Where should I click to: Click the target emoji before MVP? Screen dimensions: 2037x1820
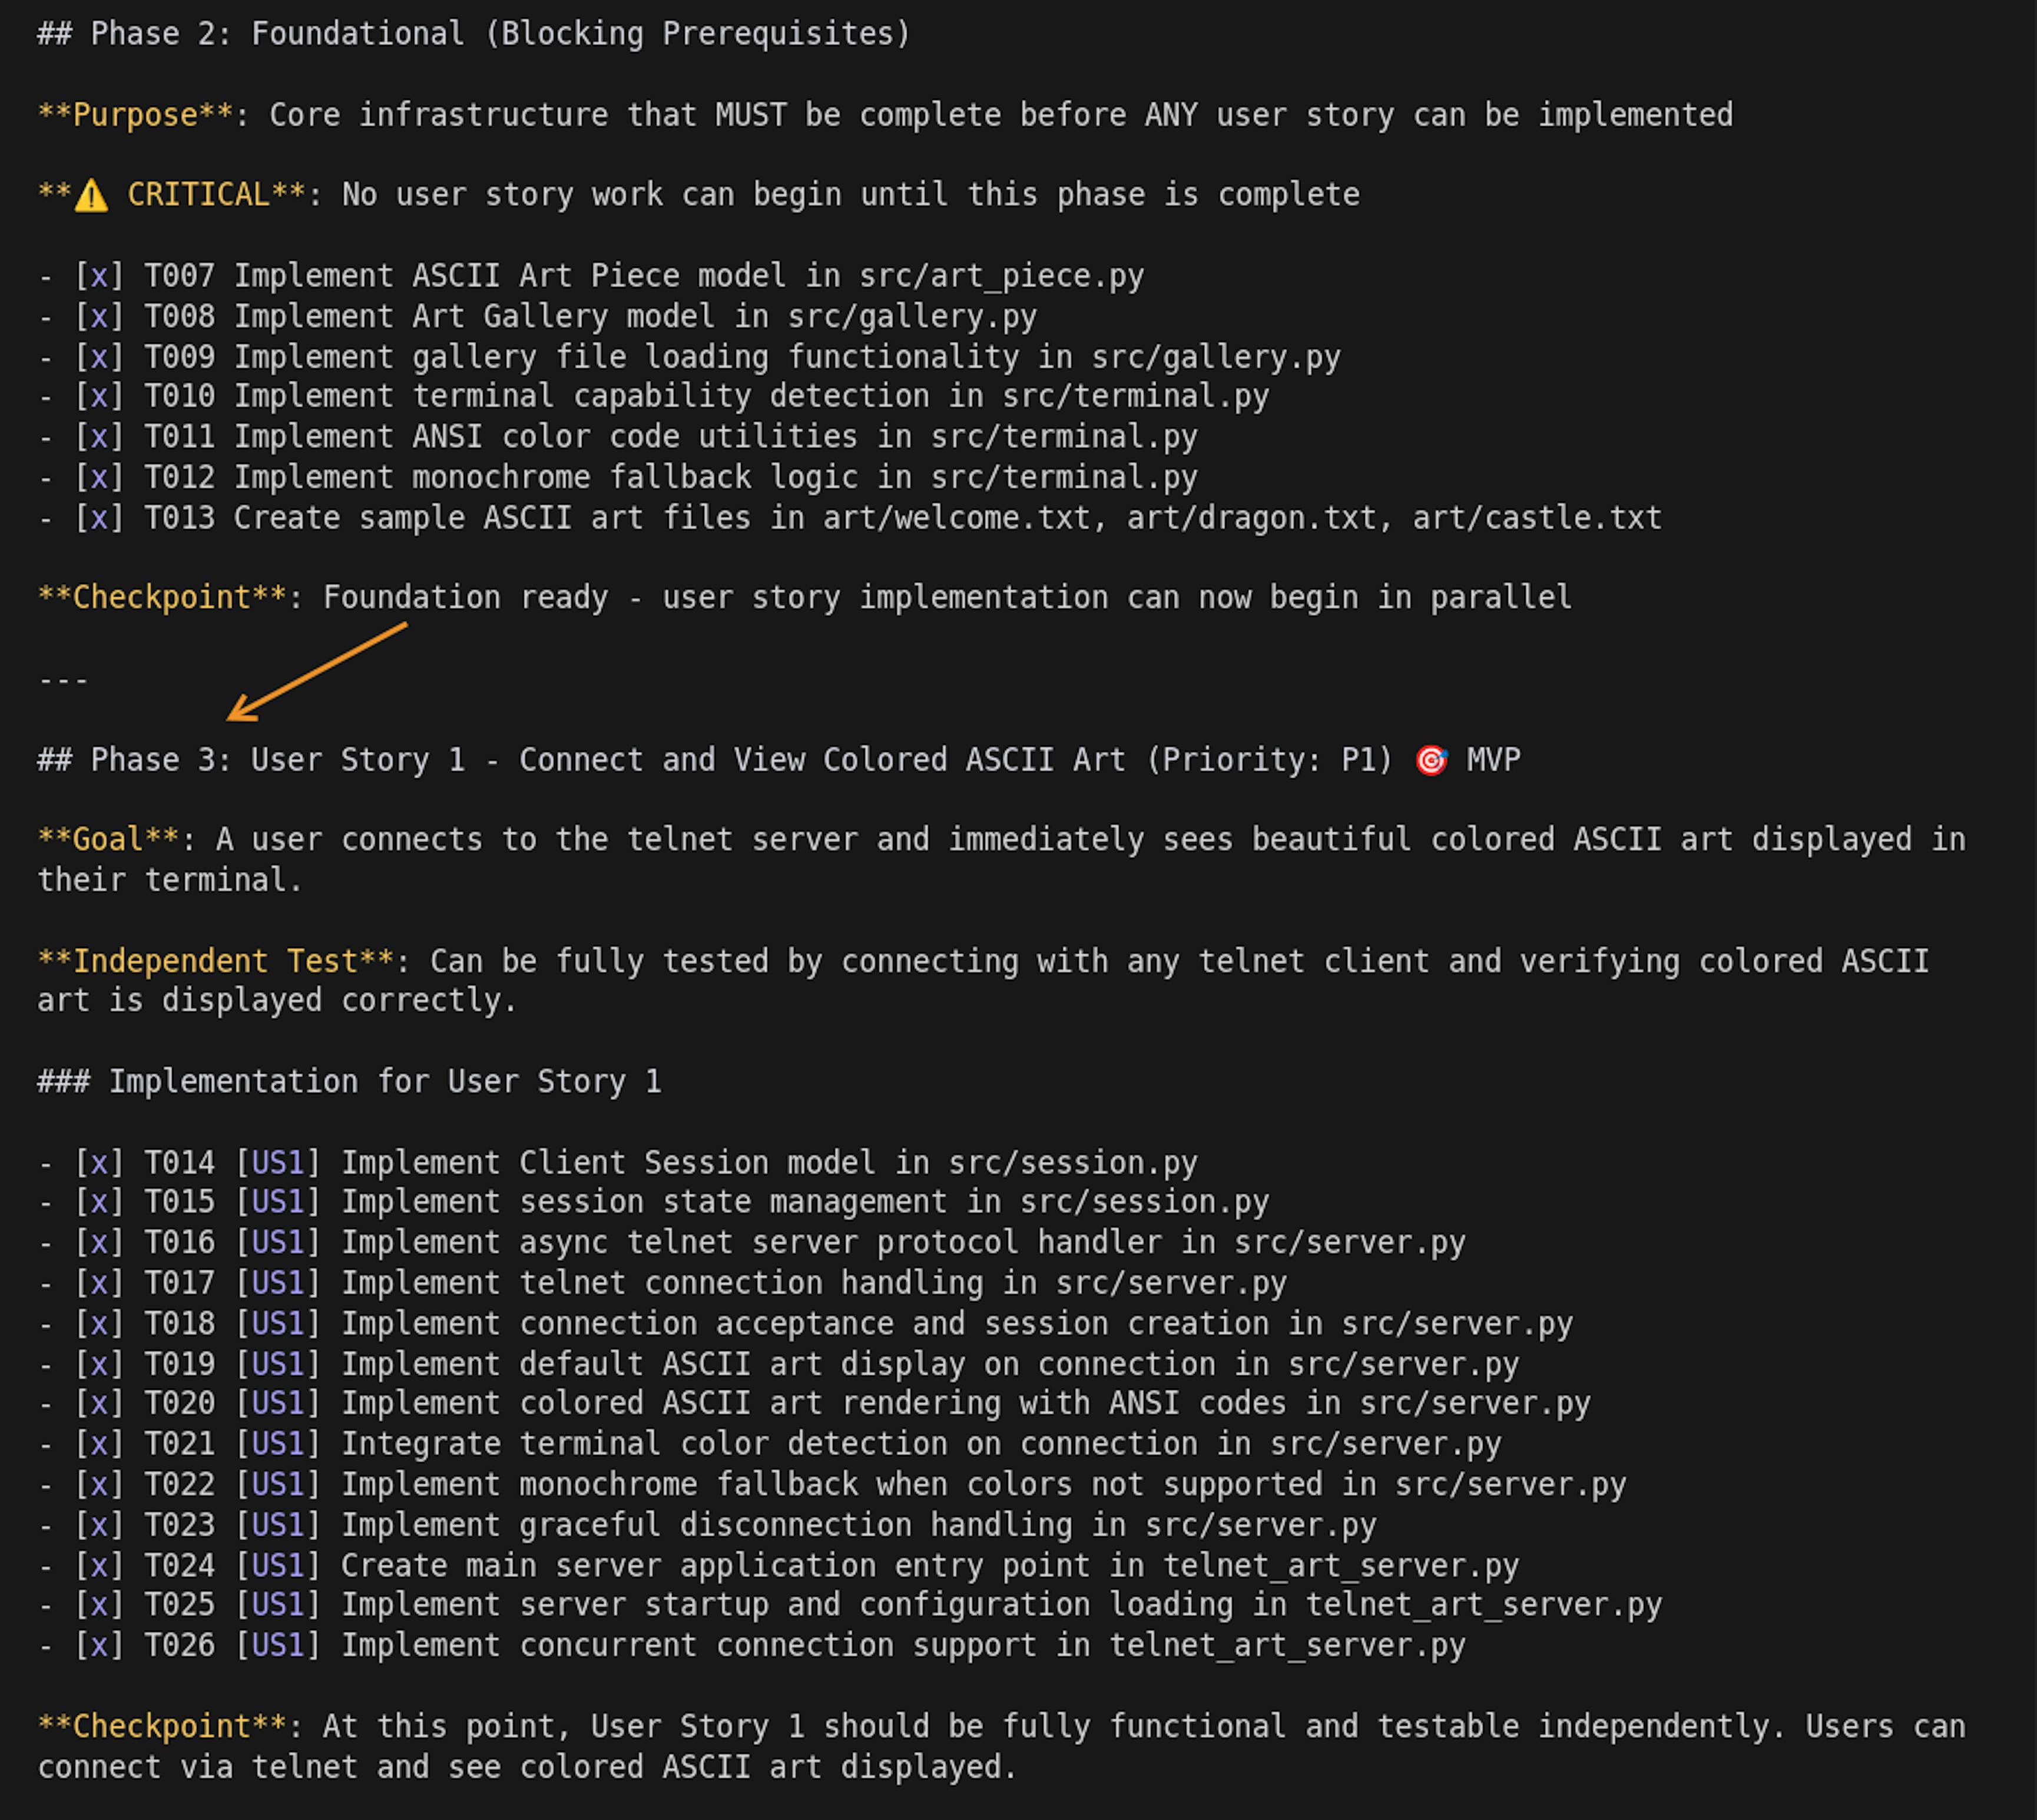pos(1431,760)
